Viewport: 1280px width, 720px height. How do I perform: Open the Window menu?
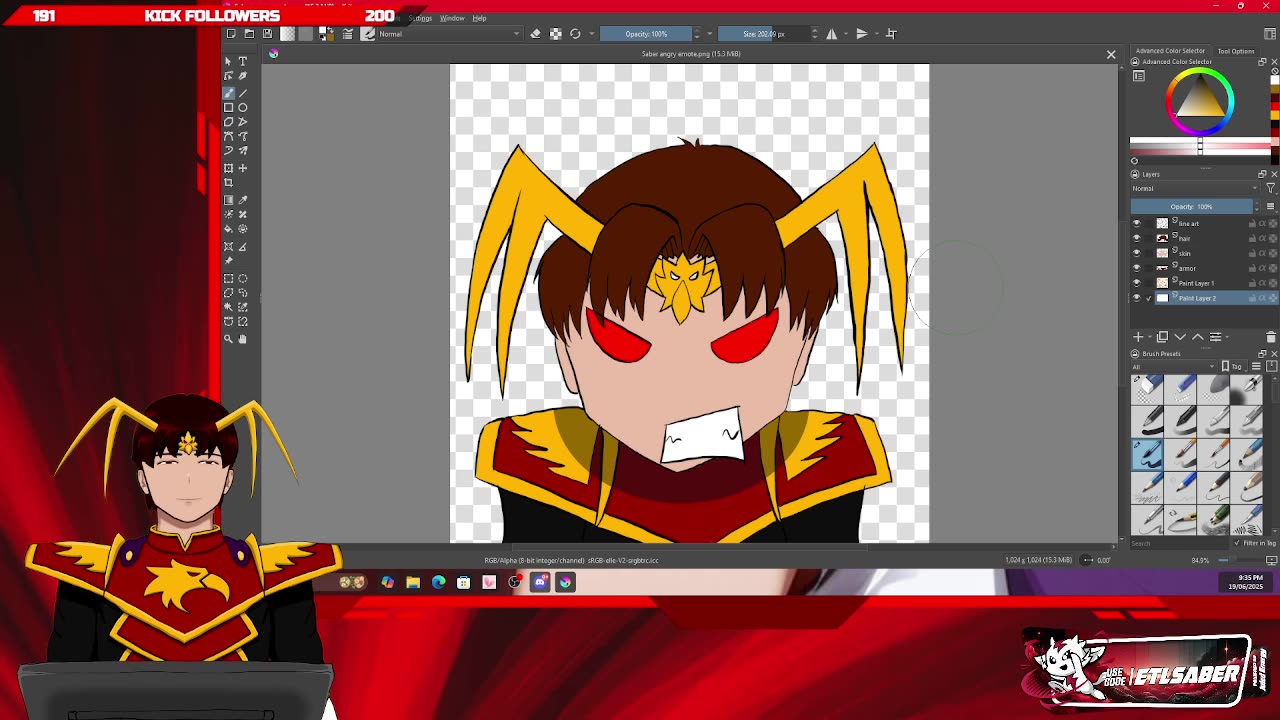point(452,18)
